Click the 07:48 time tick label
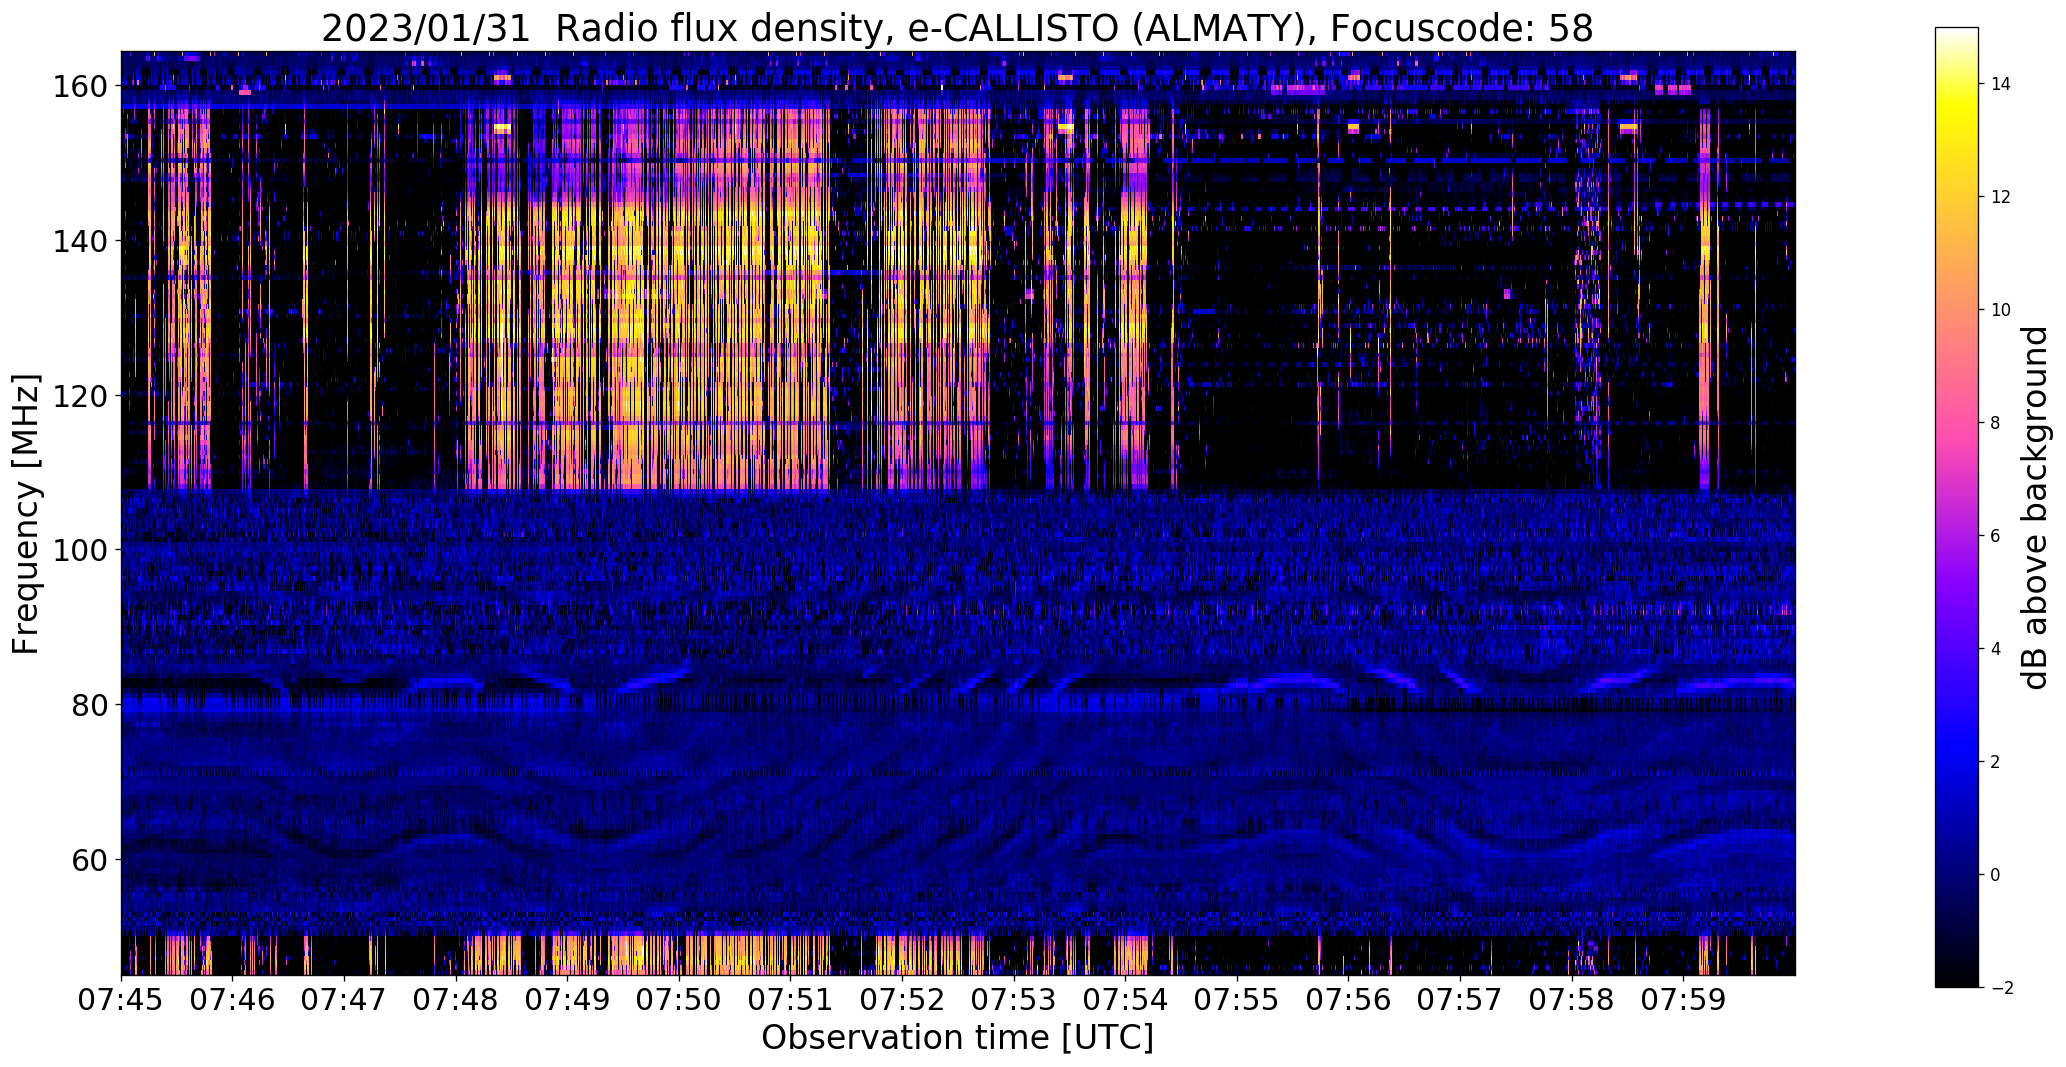Screen dimensions: 2066x1067 tap(456, 1000)
